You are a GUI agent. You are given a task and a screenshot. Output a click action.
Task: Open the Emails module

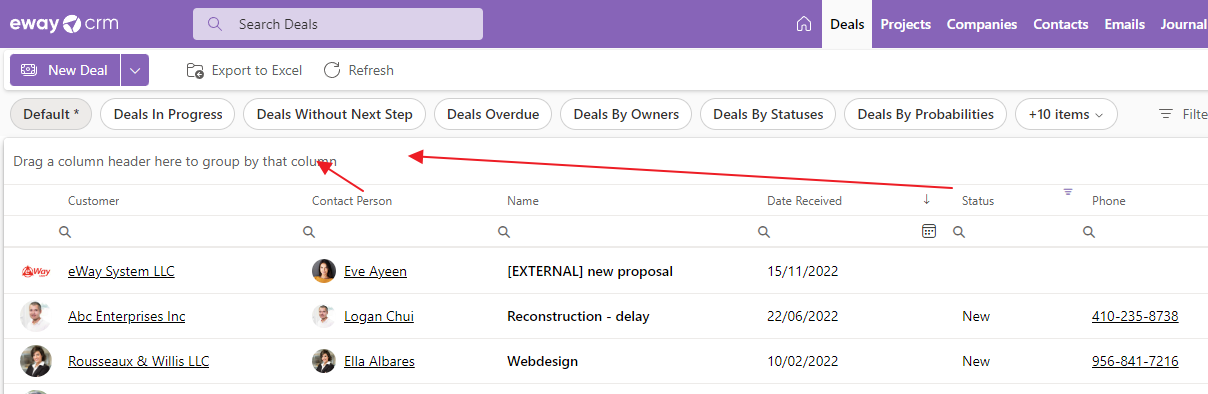coord(1125,24)
